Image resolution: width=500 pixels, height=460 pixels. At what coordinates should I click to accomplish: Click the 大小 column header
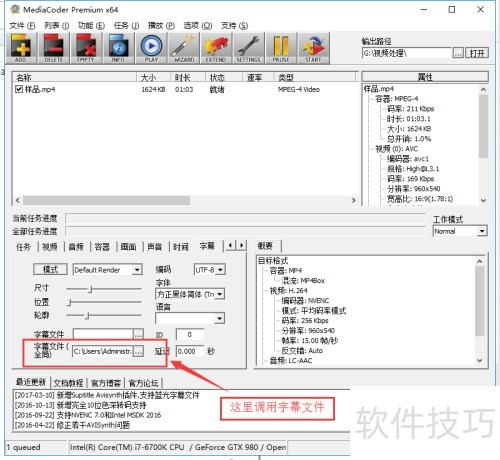[x=154, y=78]
